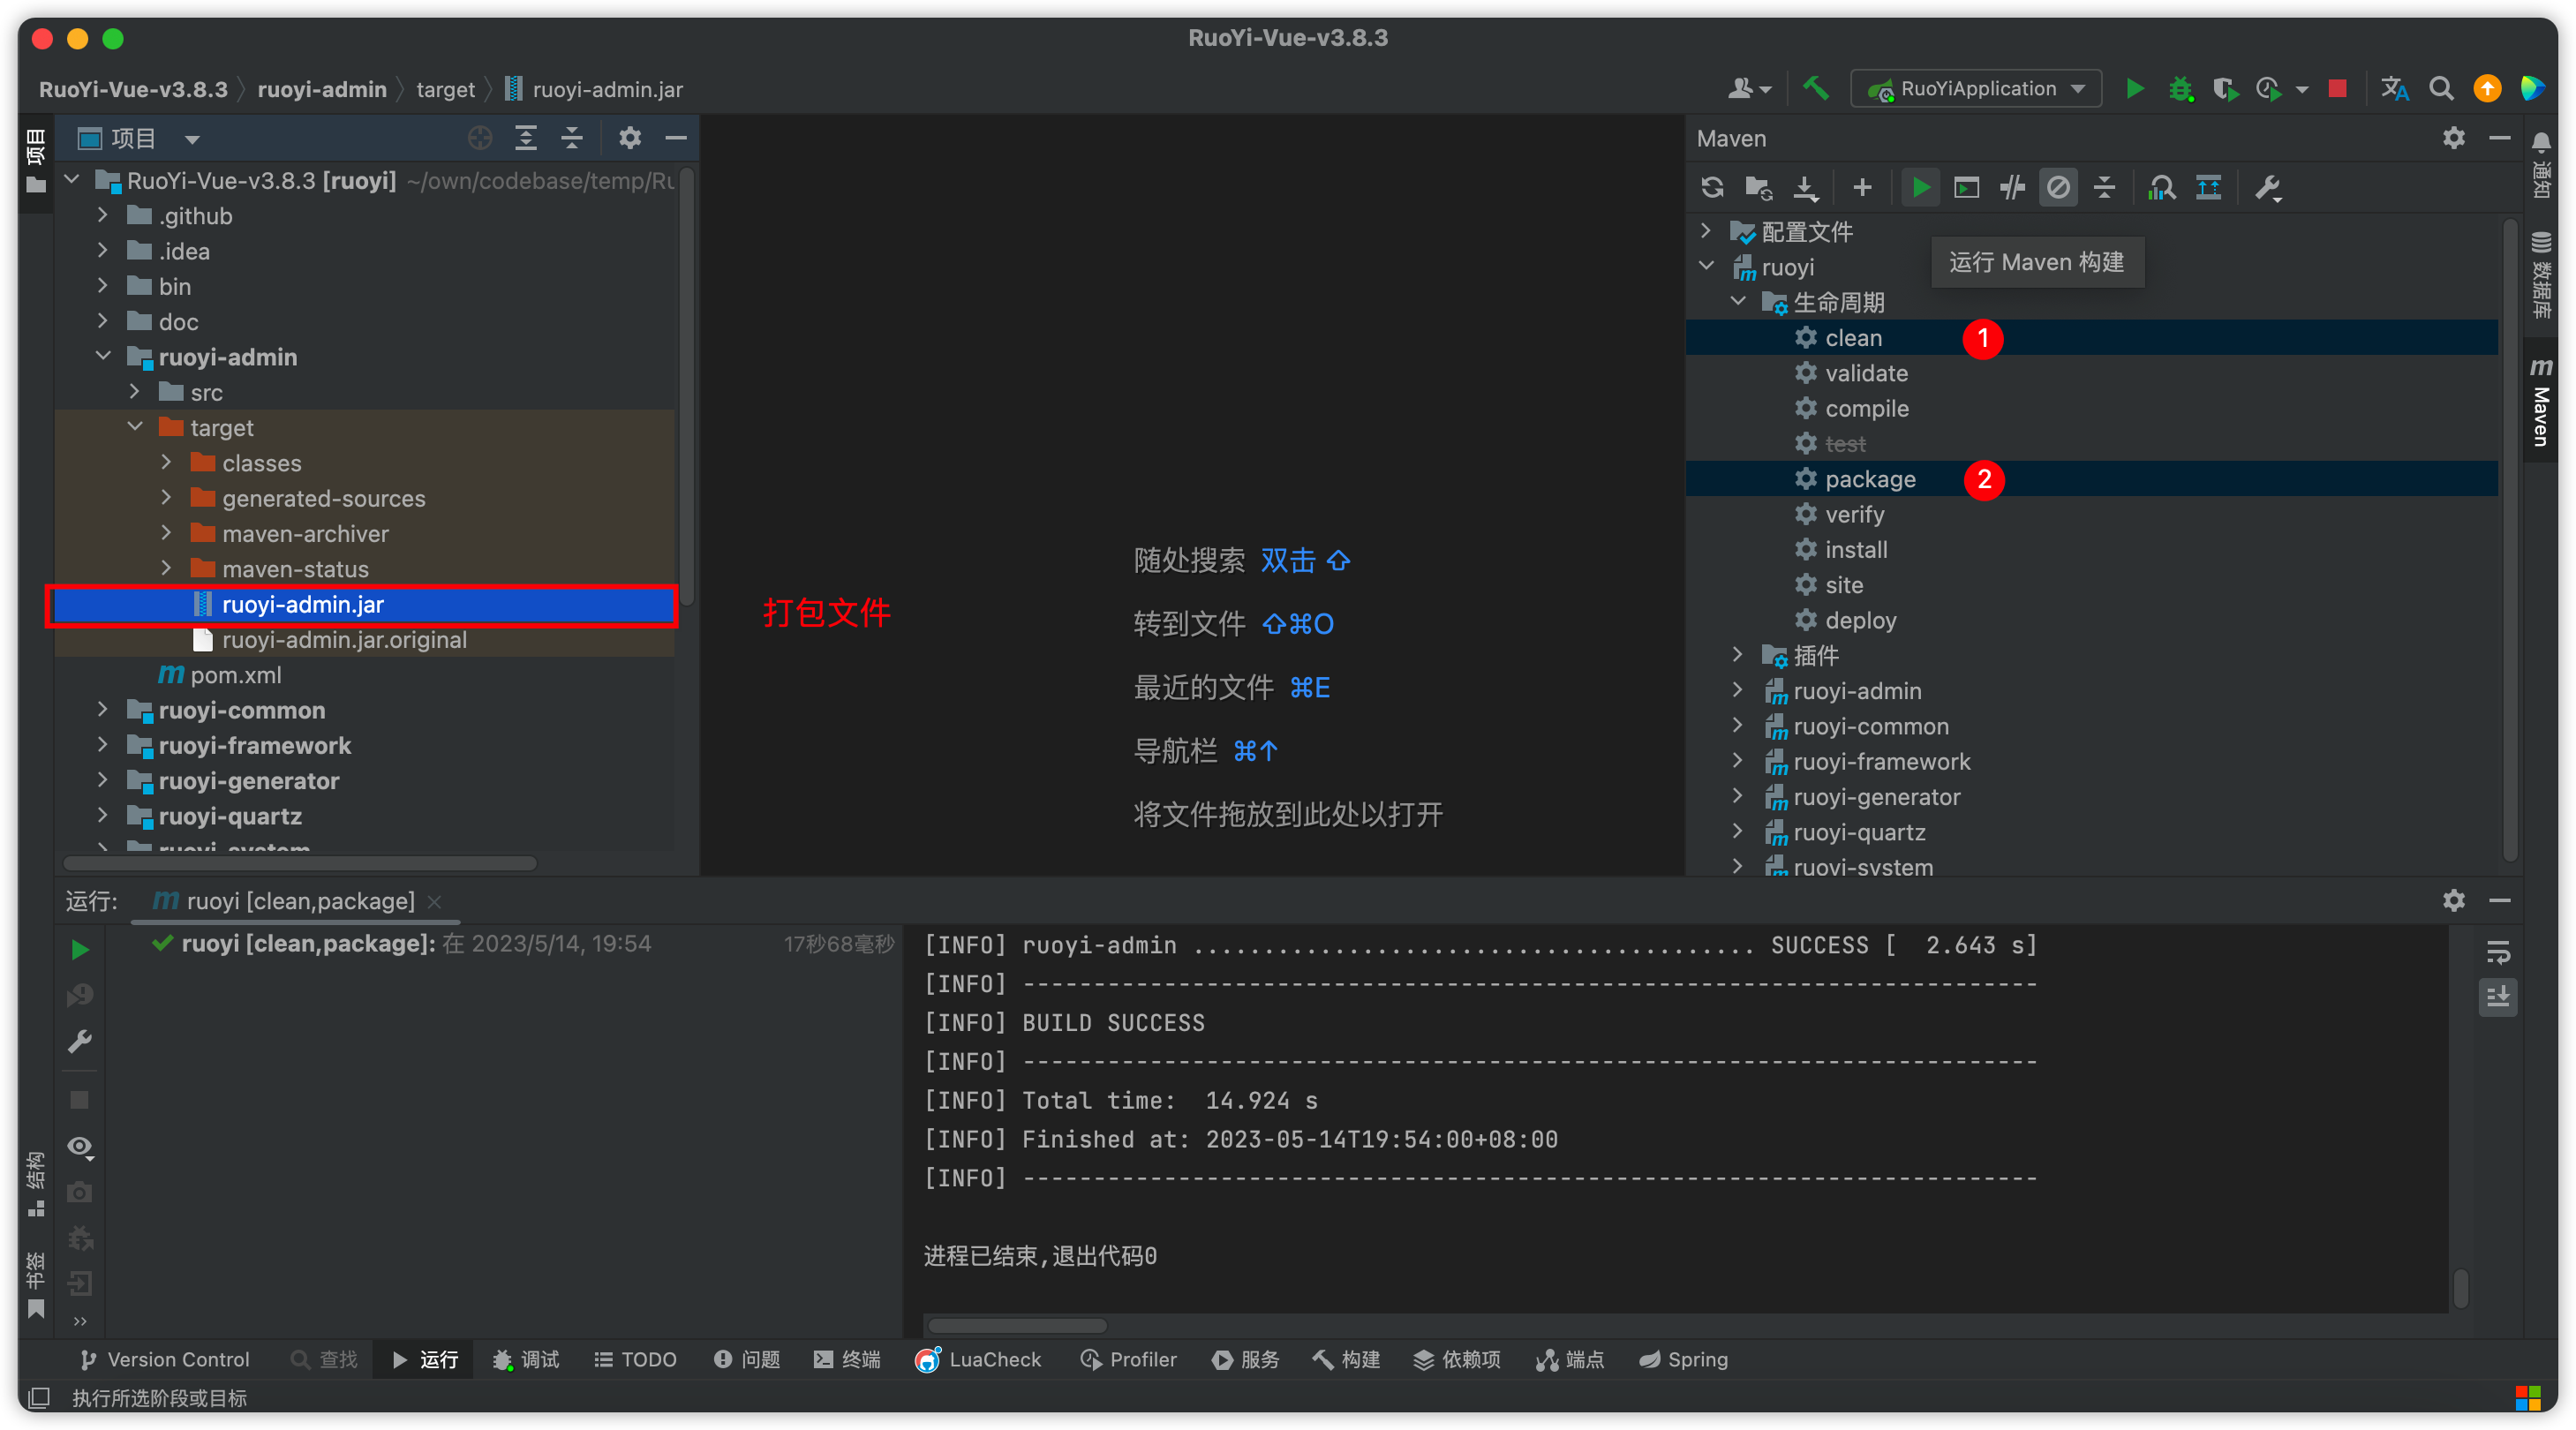
Task: Select the clean lifecycle phase
Action: pyautogui.click(x=2091, y=337)
